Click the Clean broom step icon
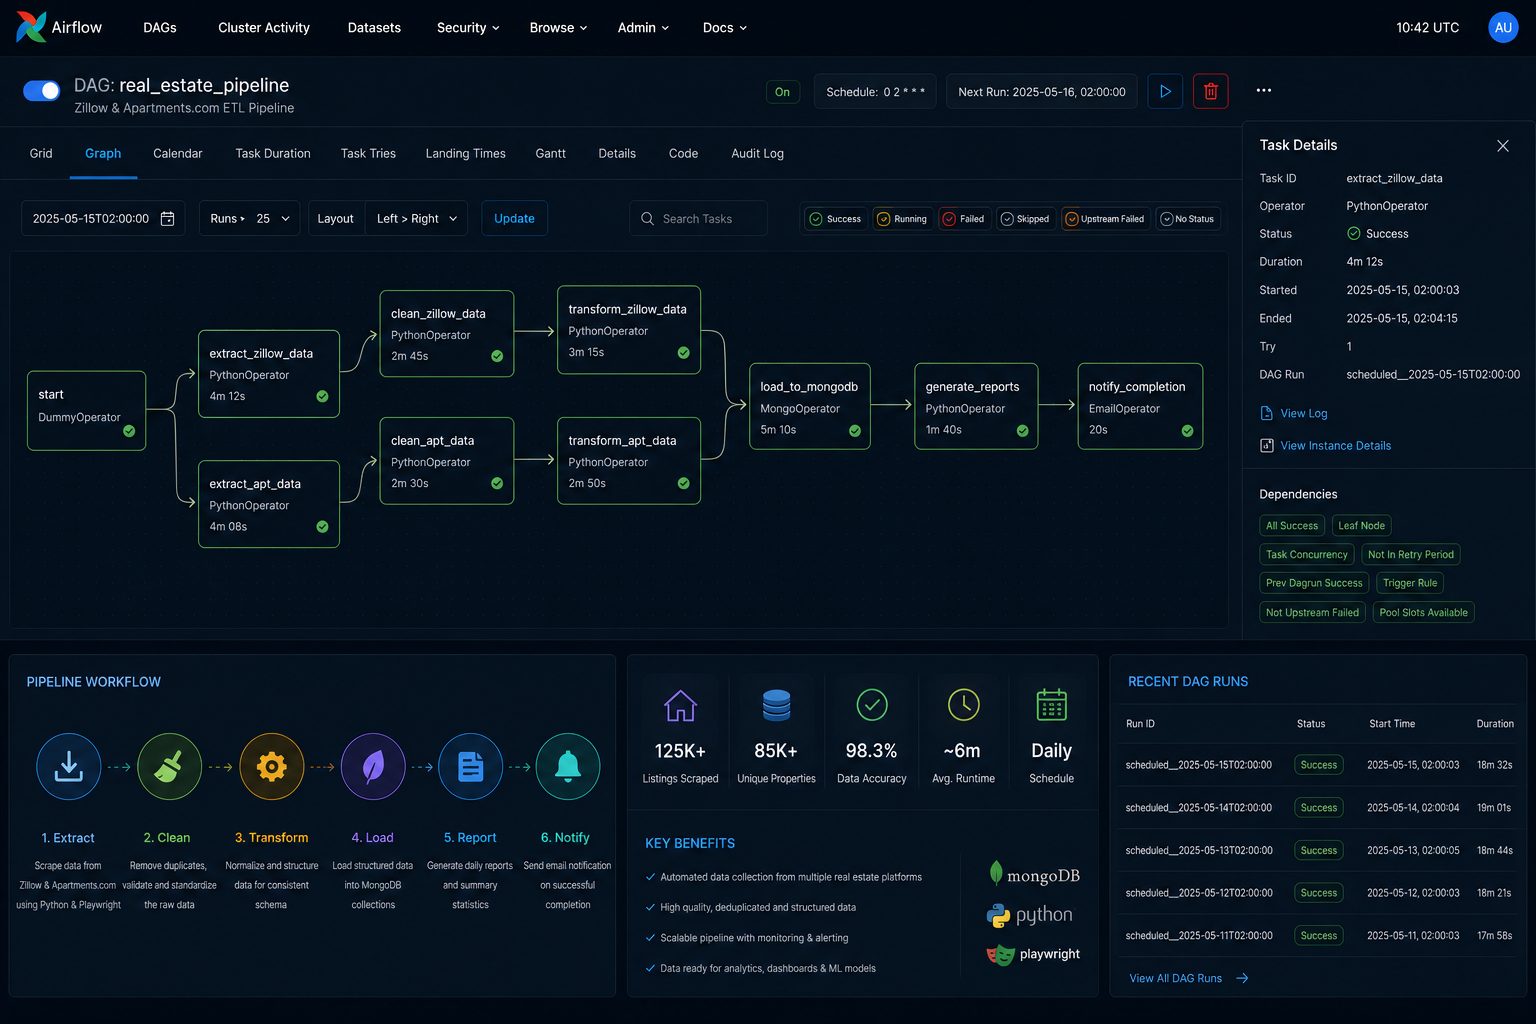Viewport: 1536px width, 1024px height. click(x=170, y=767)
